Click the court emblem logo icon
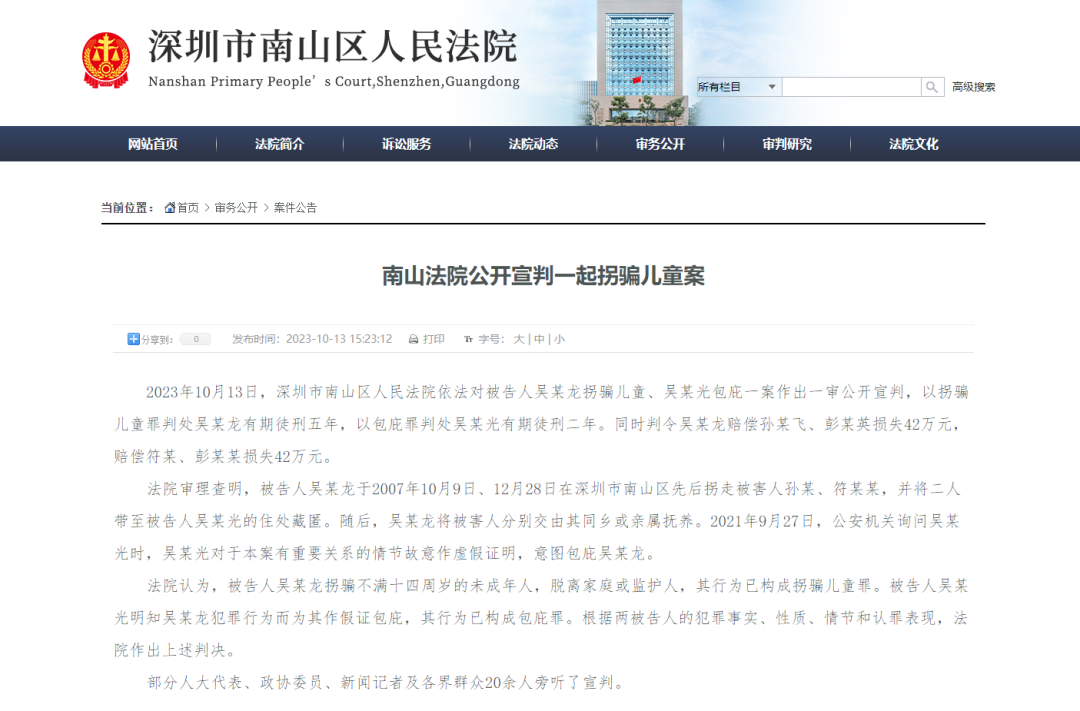1080x711 pixels. (104, 55)
